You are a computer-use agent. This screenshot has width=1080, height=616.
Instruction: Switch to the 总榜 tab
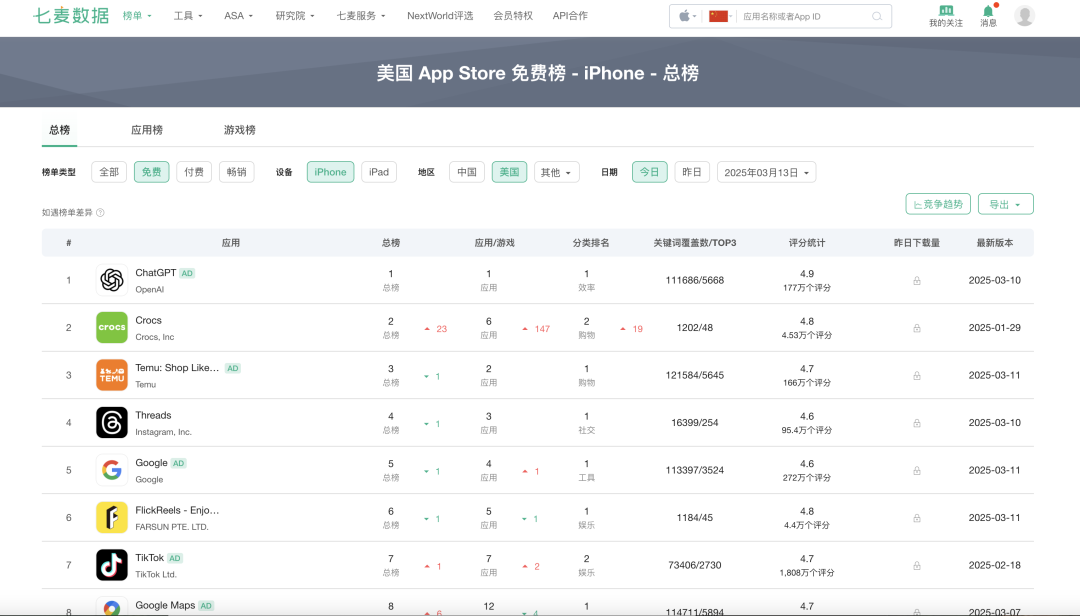(59, 130)
